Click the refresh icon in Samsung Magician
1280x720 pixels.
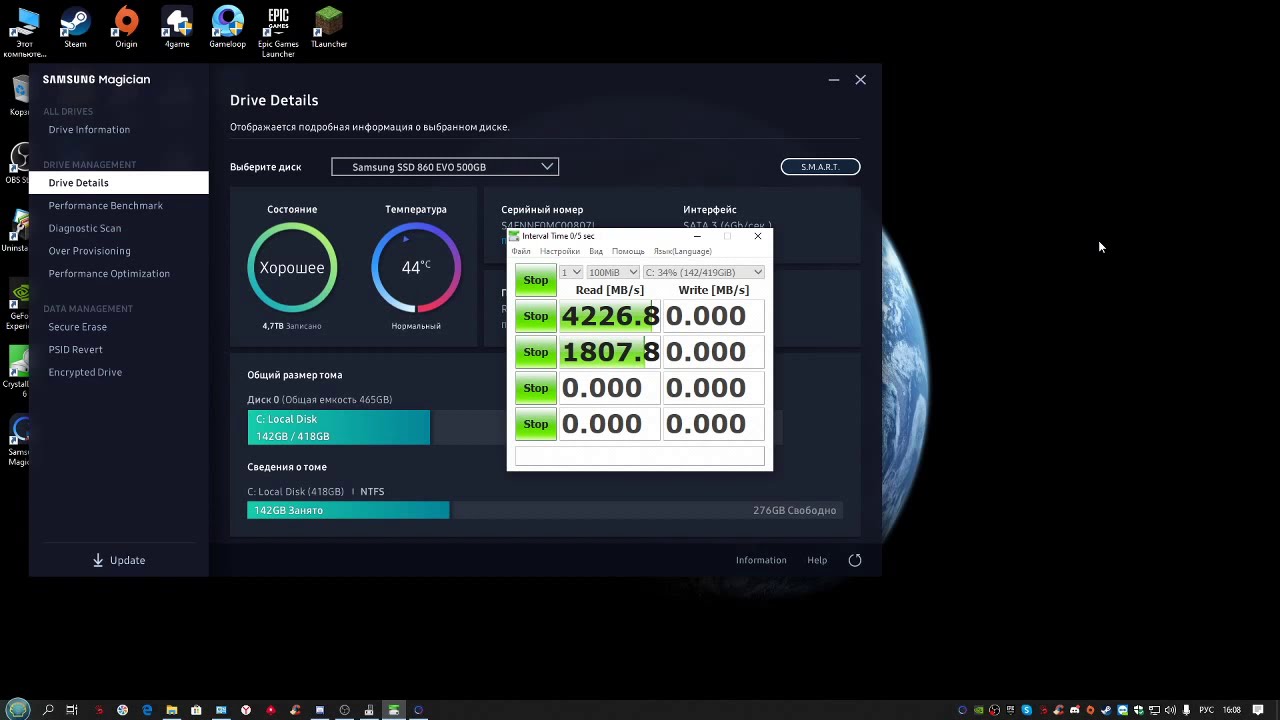coord(855,560)
